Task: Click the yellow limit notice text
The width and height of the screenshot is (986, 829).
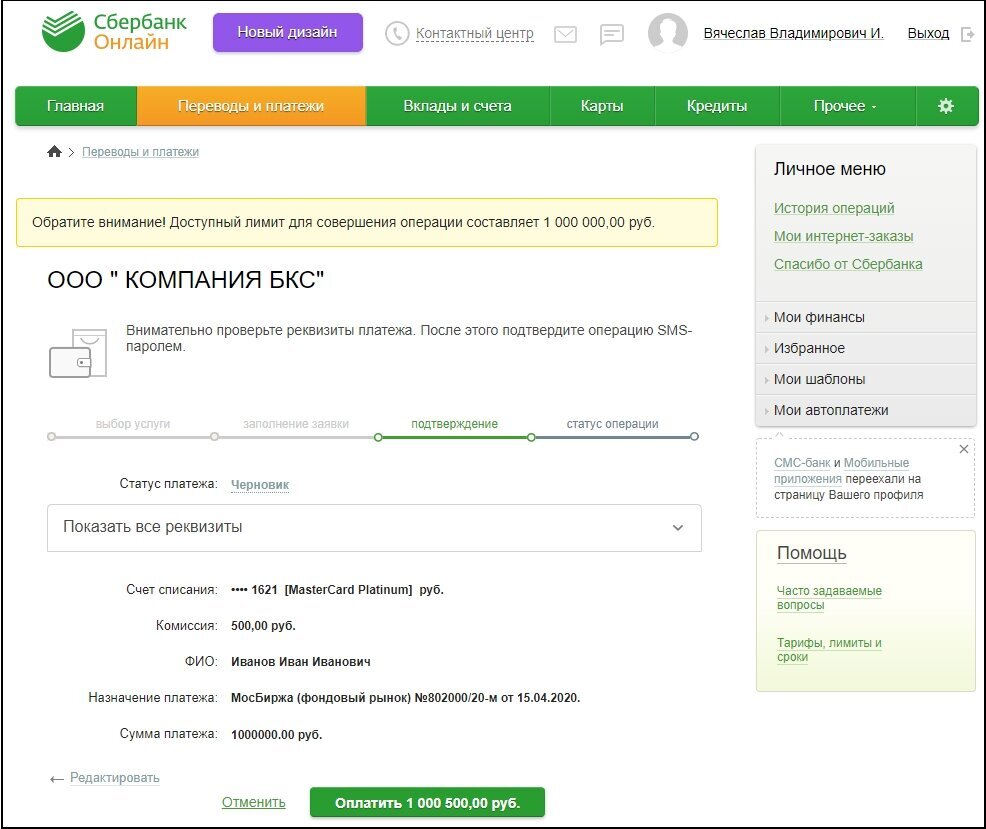Action: click(343, 222)
